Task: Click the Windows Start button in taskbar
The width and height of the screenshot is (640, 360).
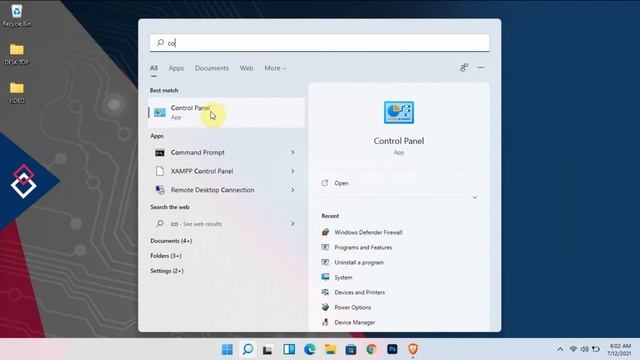Action: (x=227, y=349)
